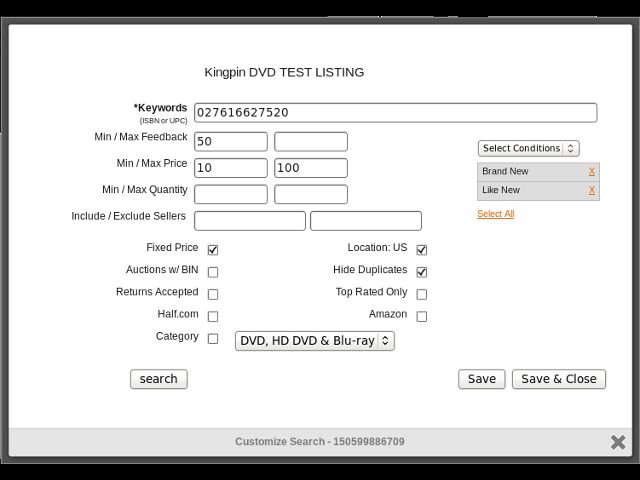Disable Hide Duplicates checkbox
Viewport: 640px width, 480px height.
[422, 272]
